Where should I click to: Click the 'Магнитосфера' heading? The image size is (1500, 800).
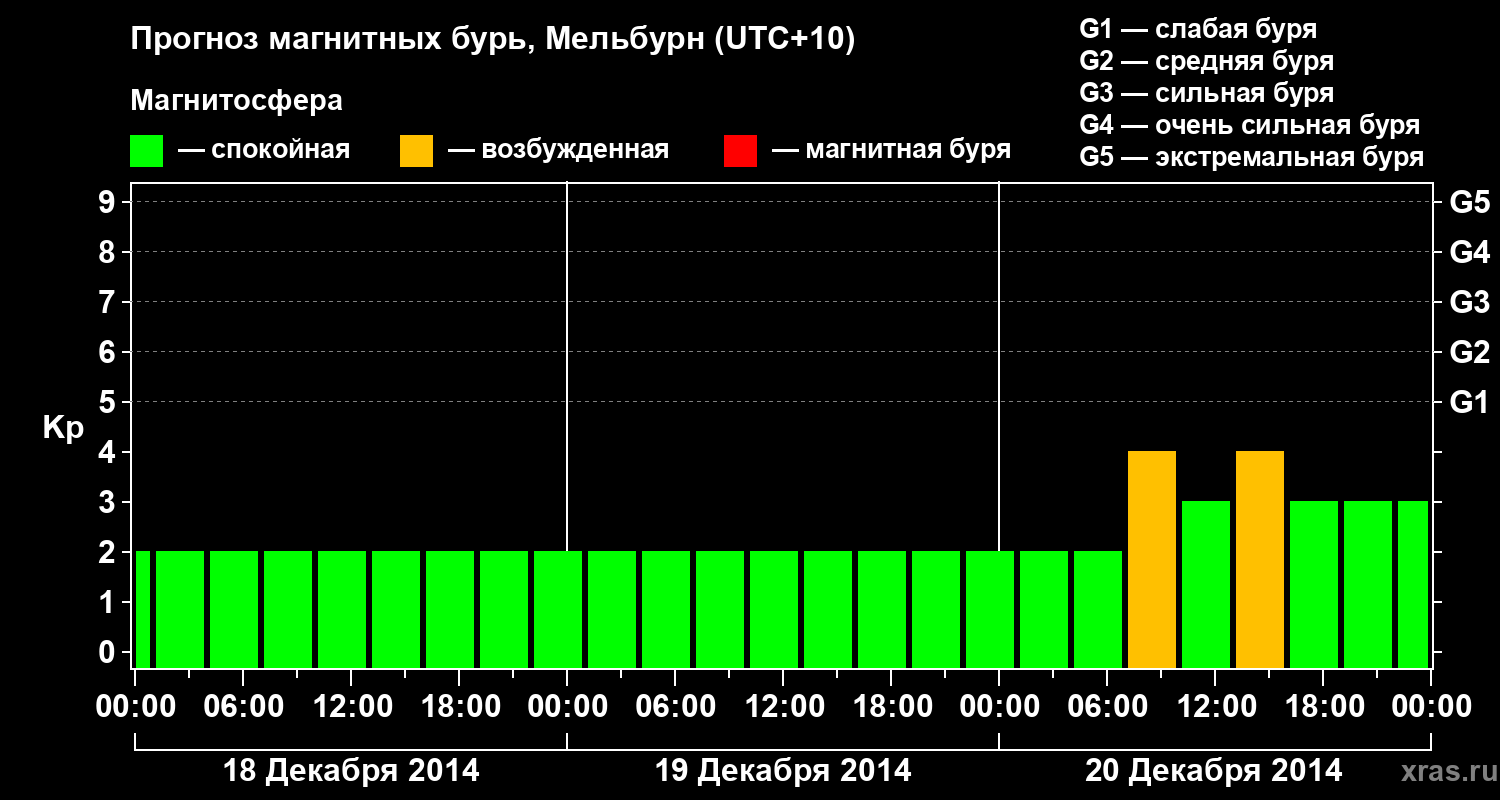(237, 101)
